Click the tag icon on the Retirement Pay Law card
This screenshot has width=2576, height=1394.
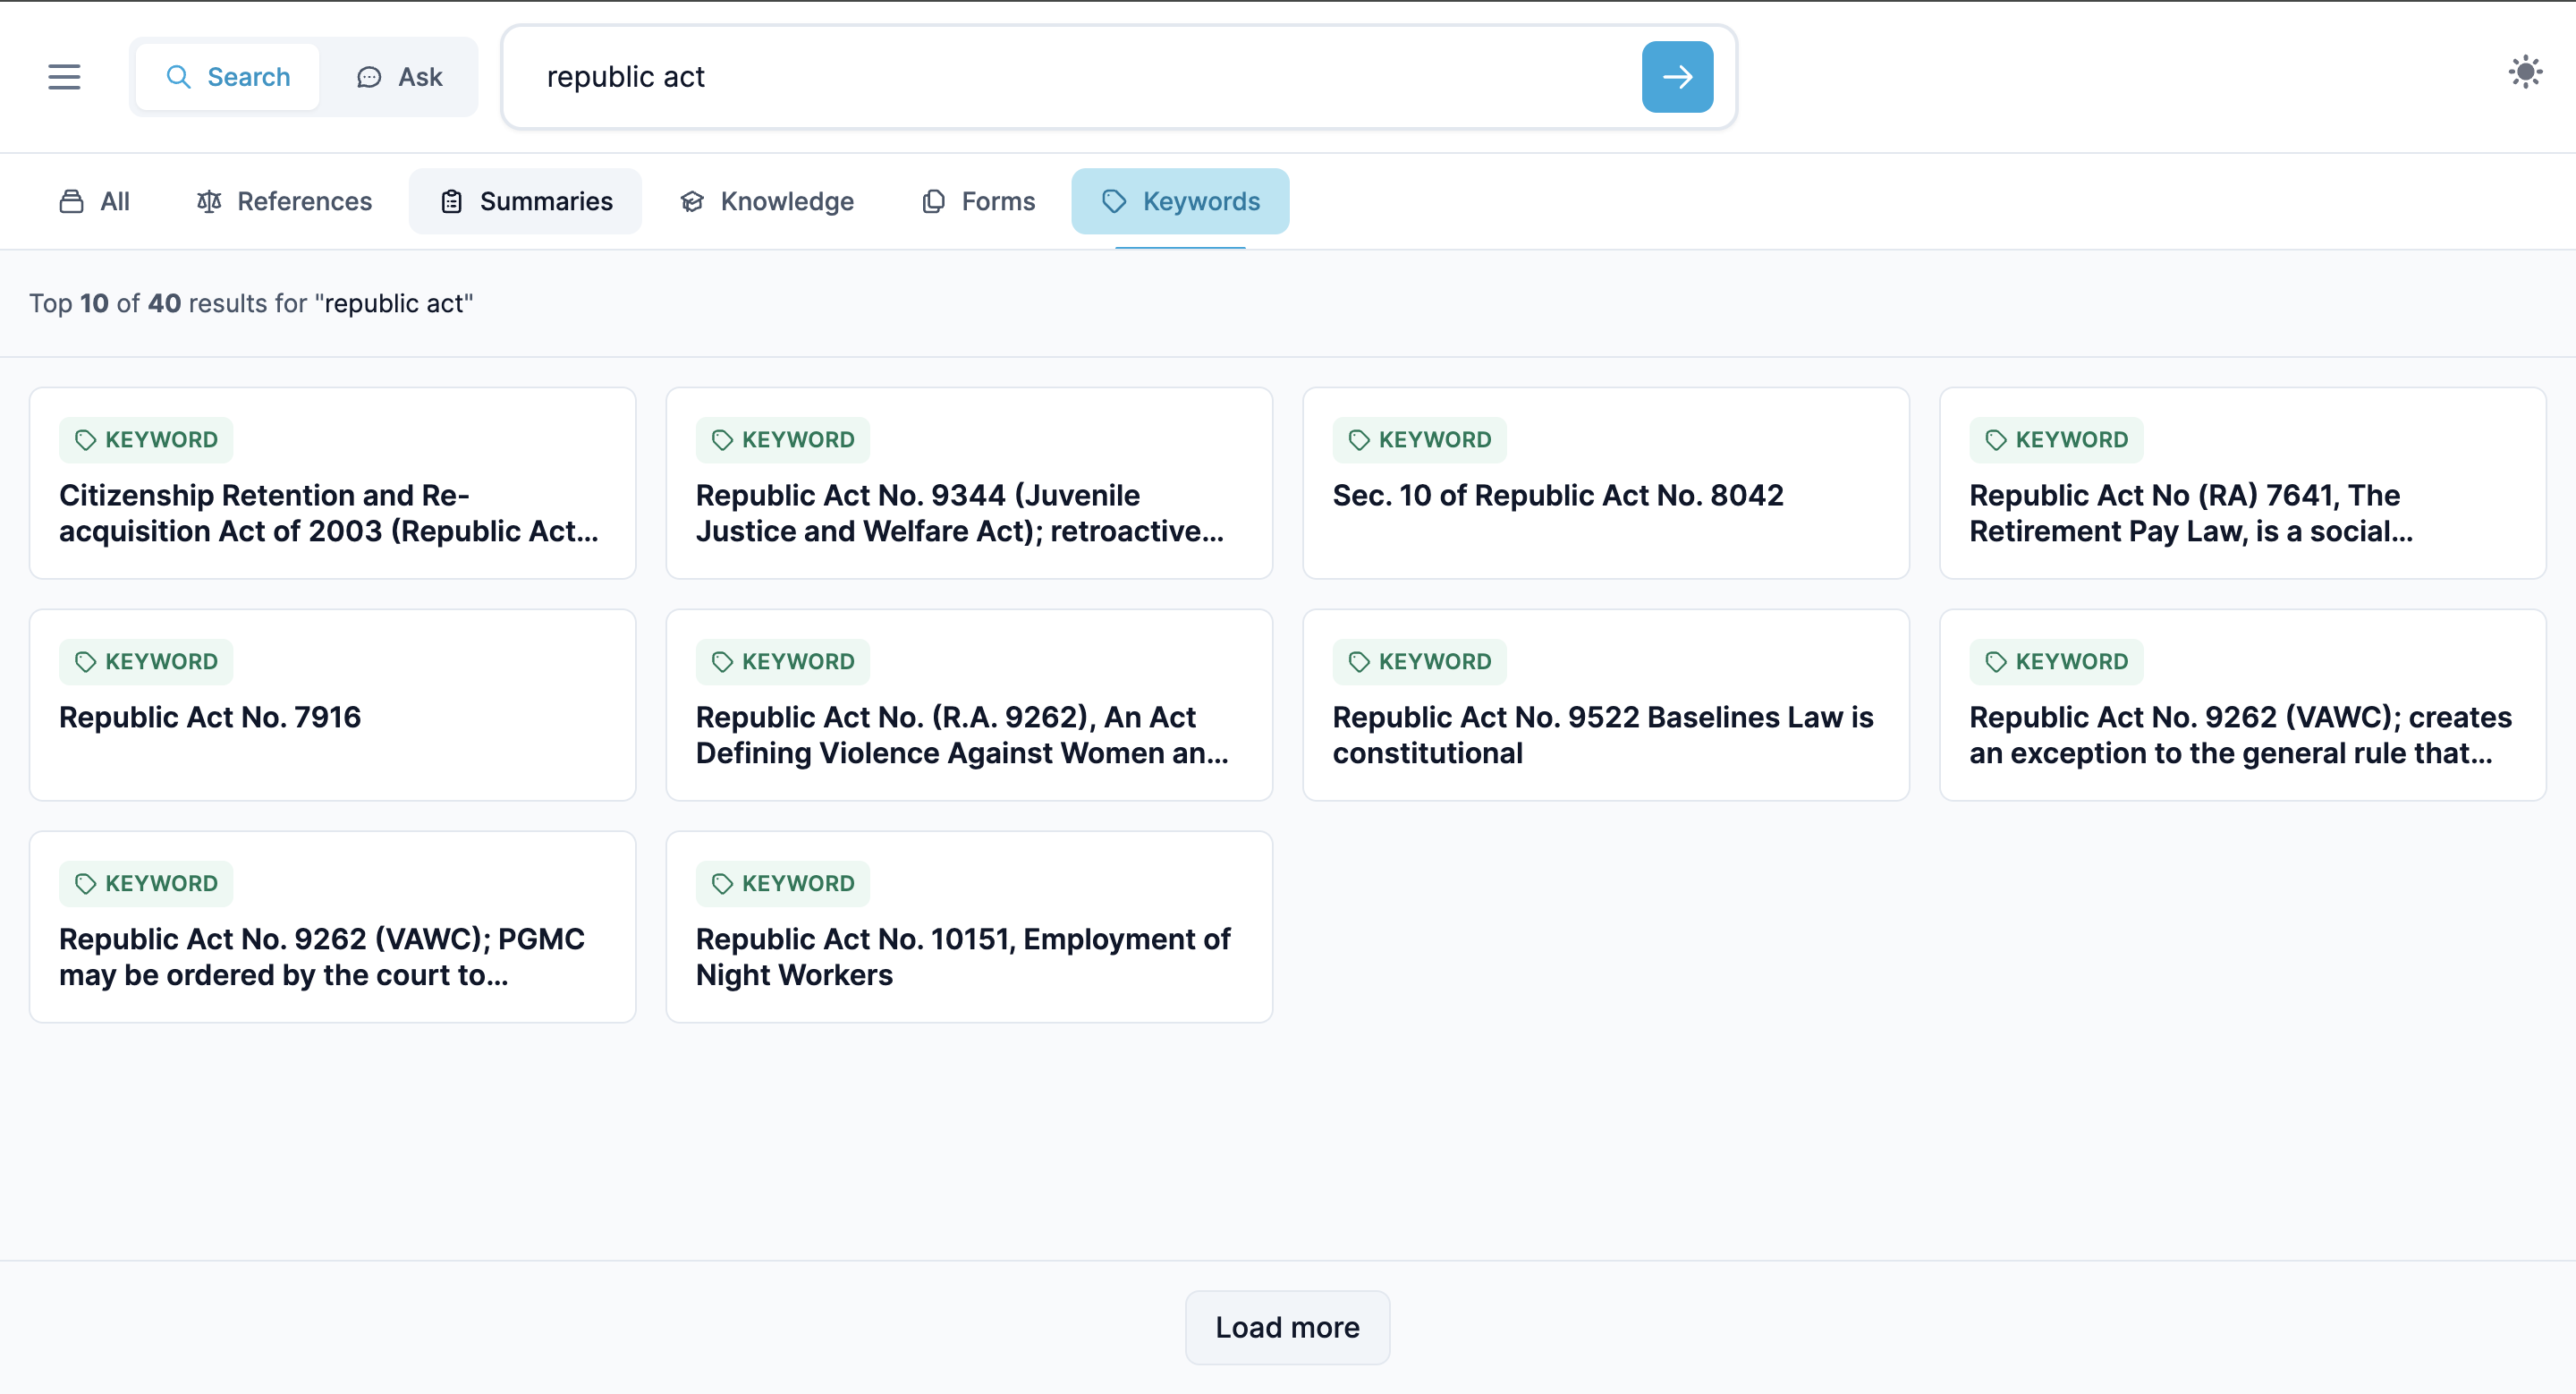click(1996, 440)
